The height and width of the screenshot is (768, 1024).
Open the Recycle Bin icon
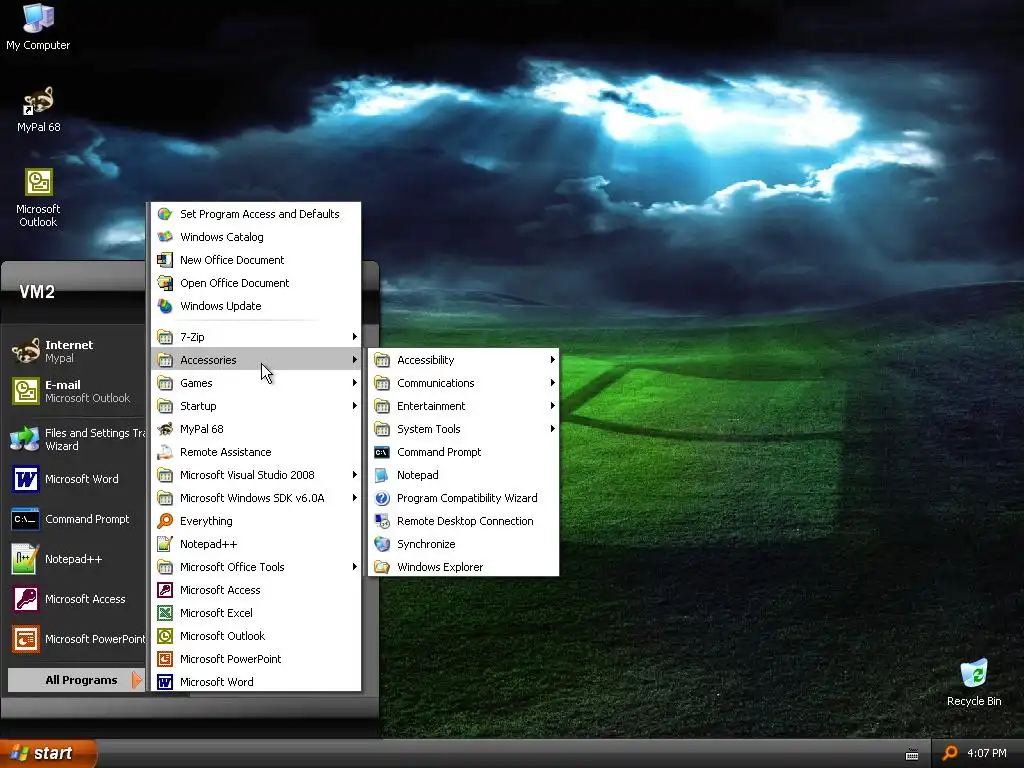974,682
